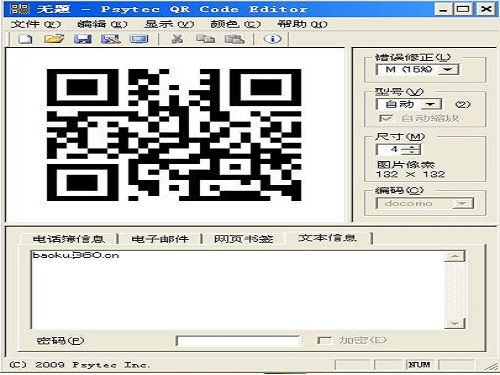This screenshot has width=500, height=375.
Task: Decrease the 尺寸 size stepper value
Action: pos(411,152)
